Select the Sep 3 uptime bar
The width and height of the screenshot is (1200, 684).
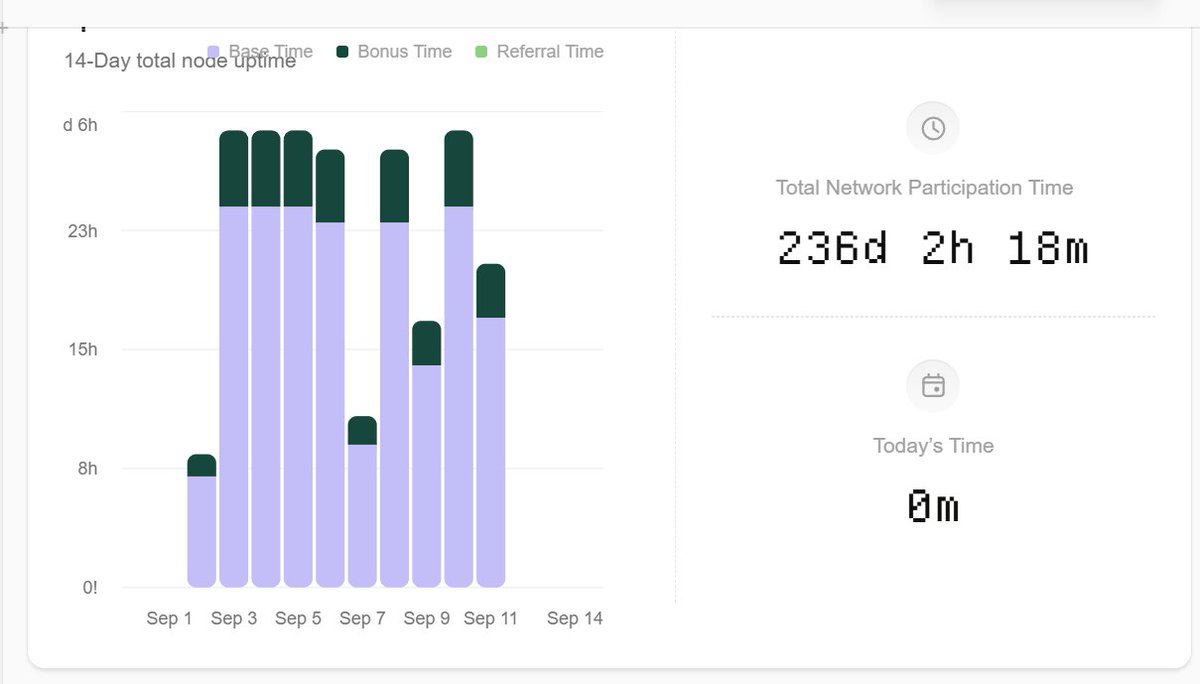[x=234, y=359]
